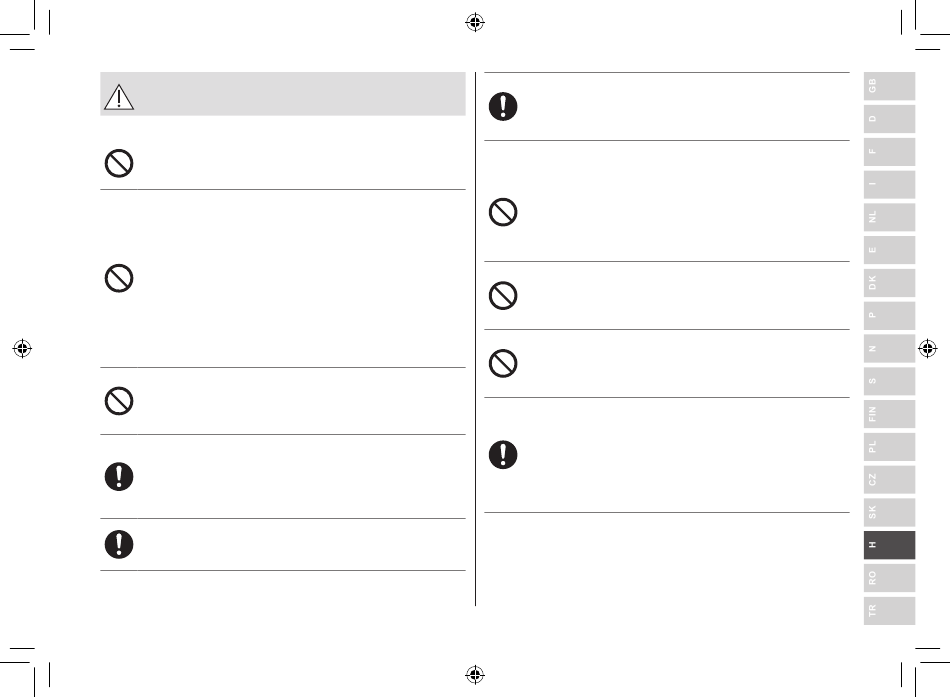Select the RO language tab
The height and width of the screenshot is (697, 950).
tap(889, 578)
